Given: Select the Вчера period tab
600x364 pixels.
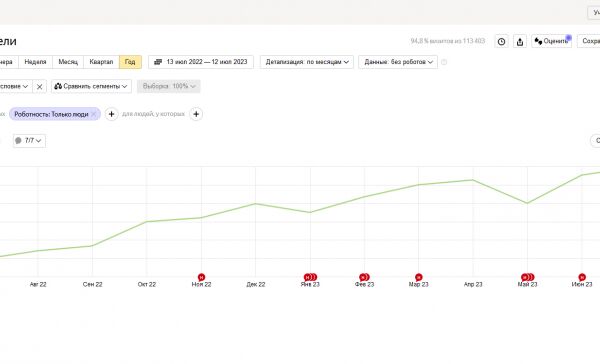Looking at the screenshot, I should 8,62.
